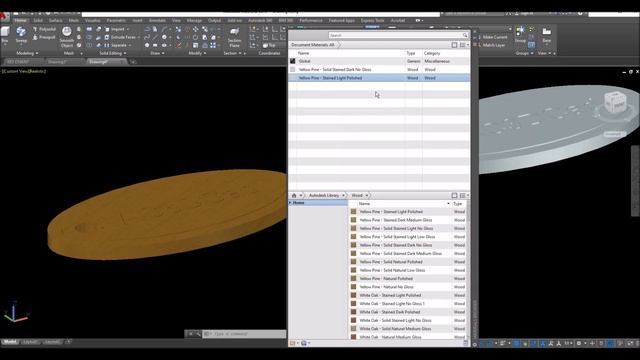Switch to the Home ribbon tab

pyautogui.click(x=20, y=20)
